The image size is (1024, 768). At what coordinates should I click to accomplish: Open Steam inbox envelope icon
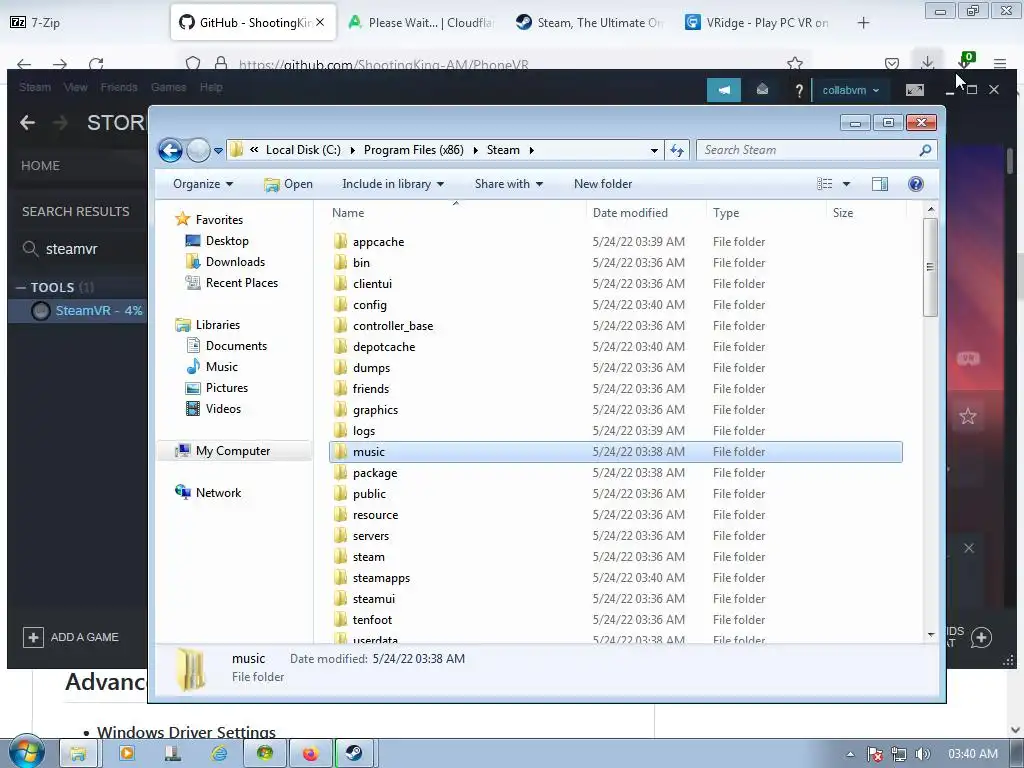[762, 90]
